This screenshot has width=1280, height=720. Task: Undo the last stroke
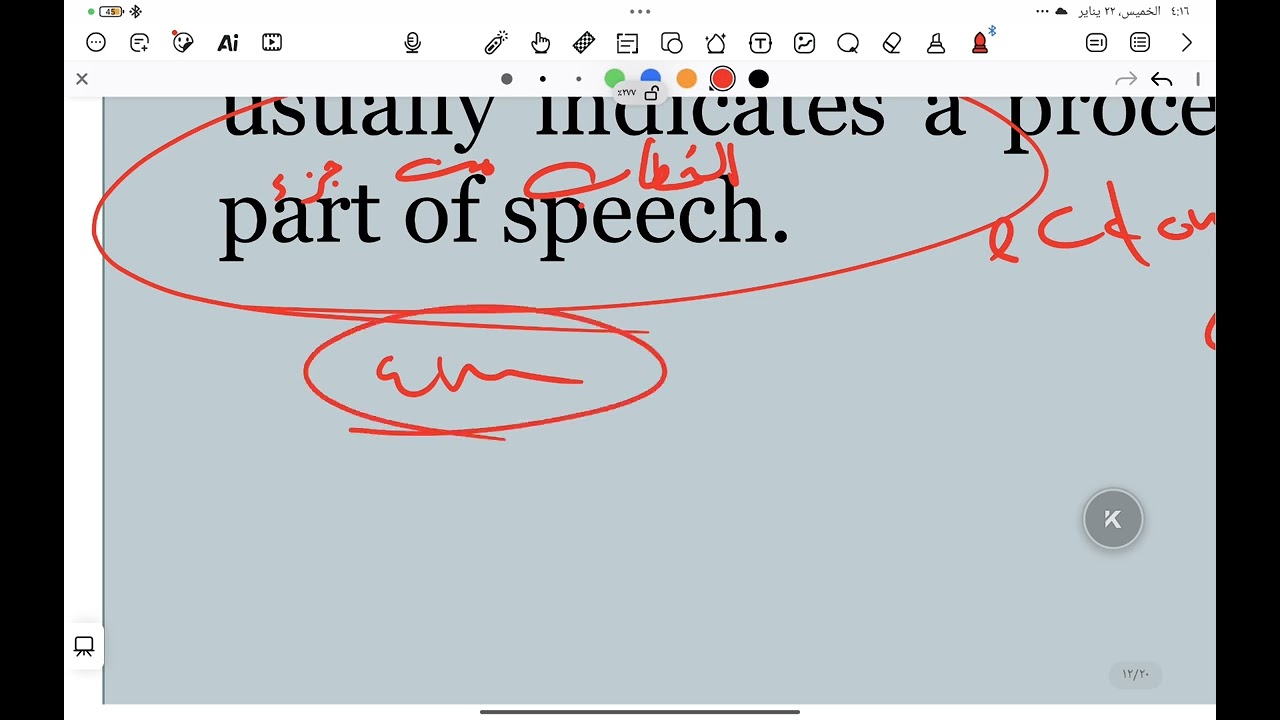tap(1161, 79)
